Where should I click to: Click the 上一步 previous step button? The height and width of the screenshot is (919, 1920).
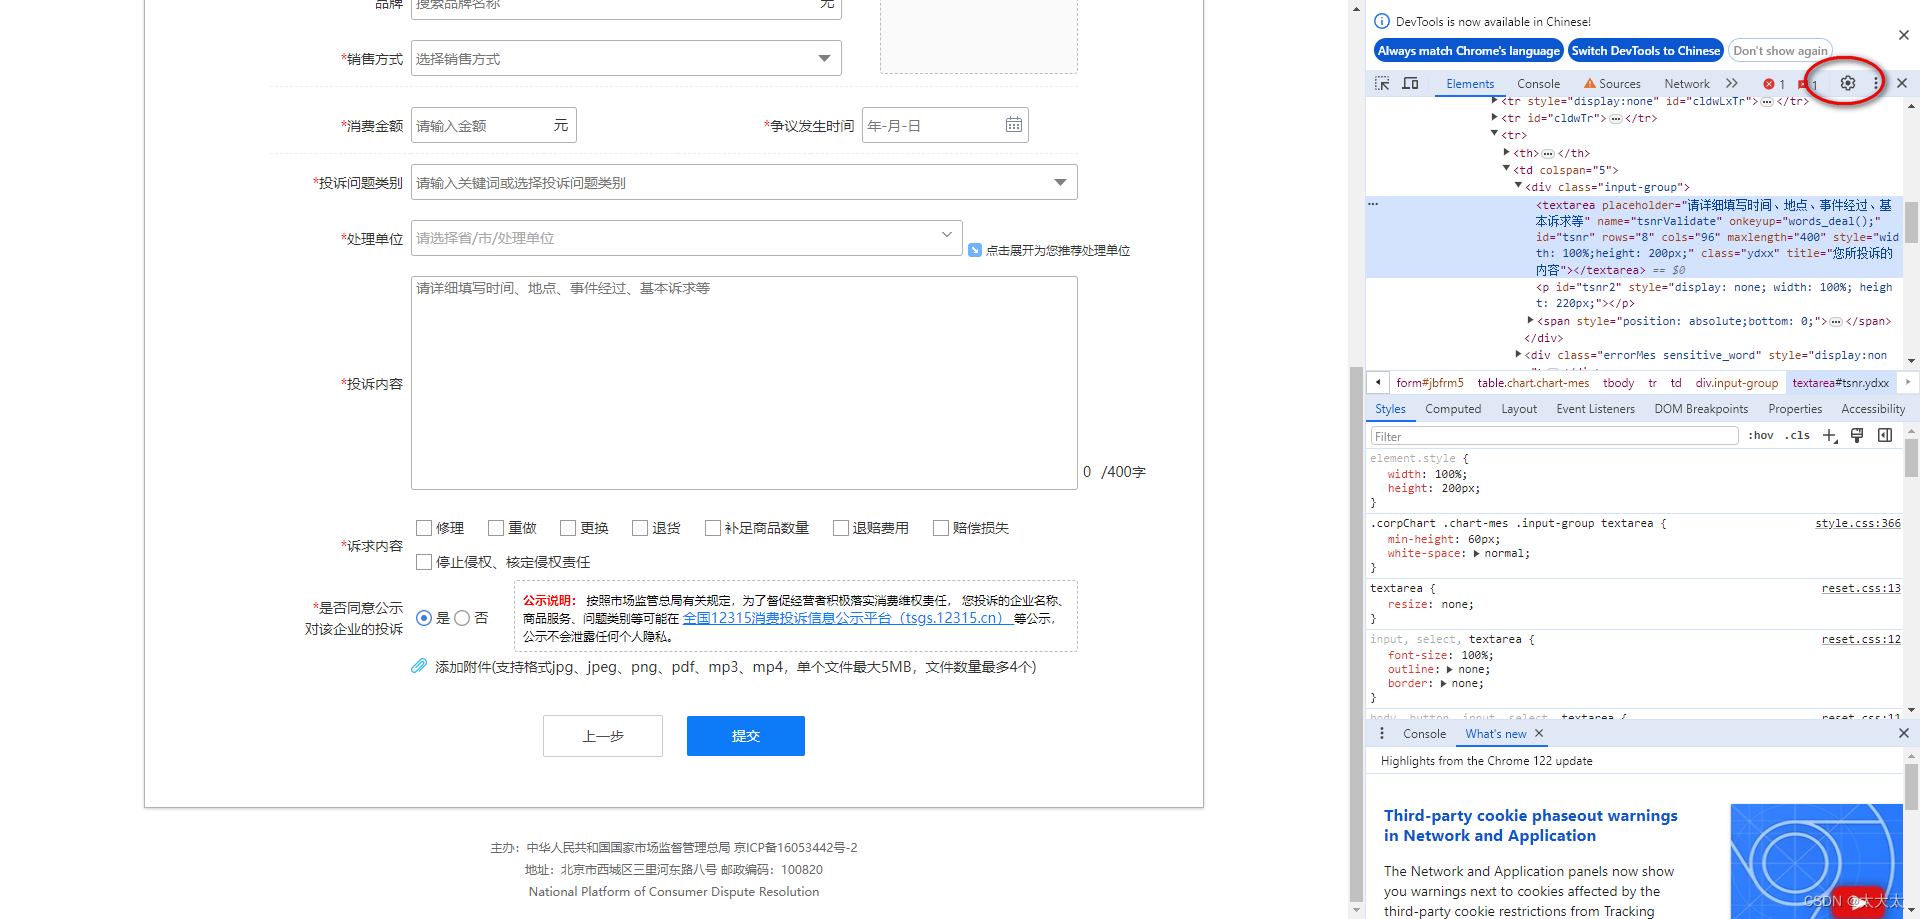[603, 736]
